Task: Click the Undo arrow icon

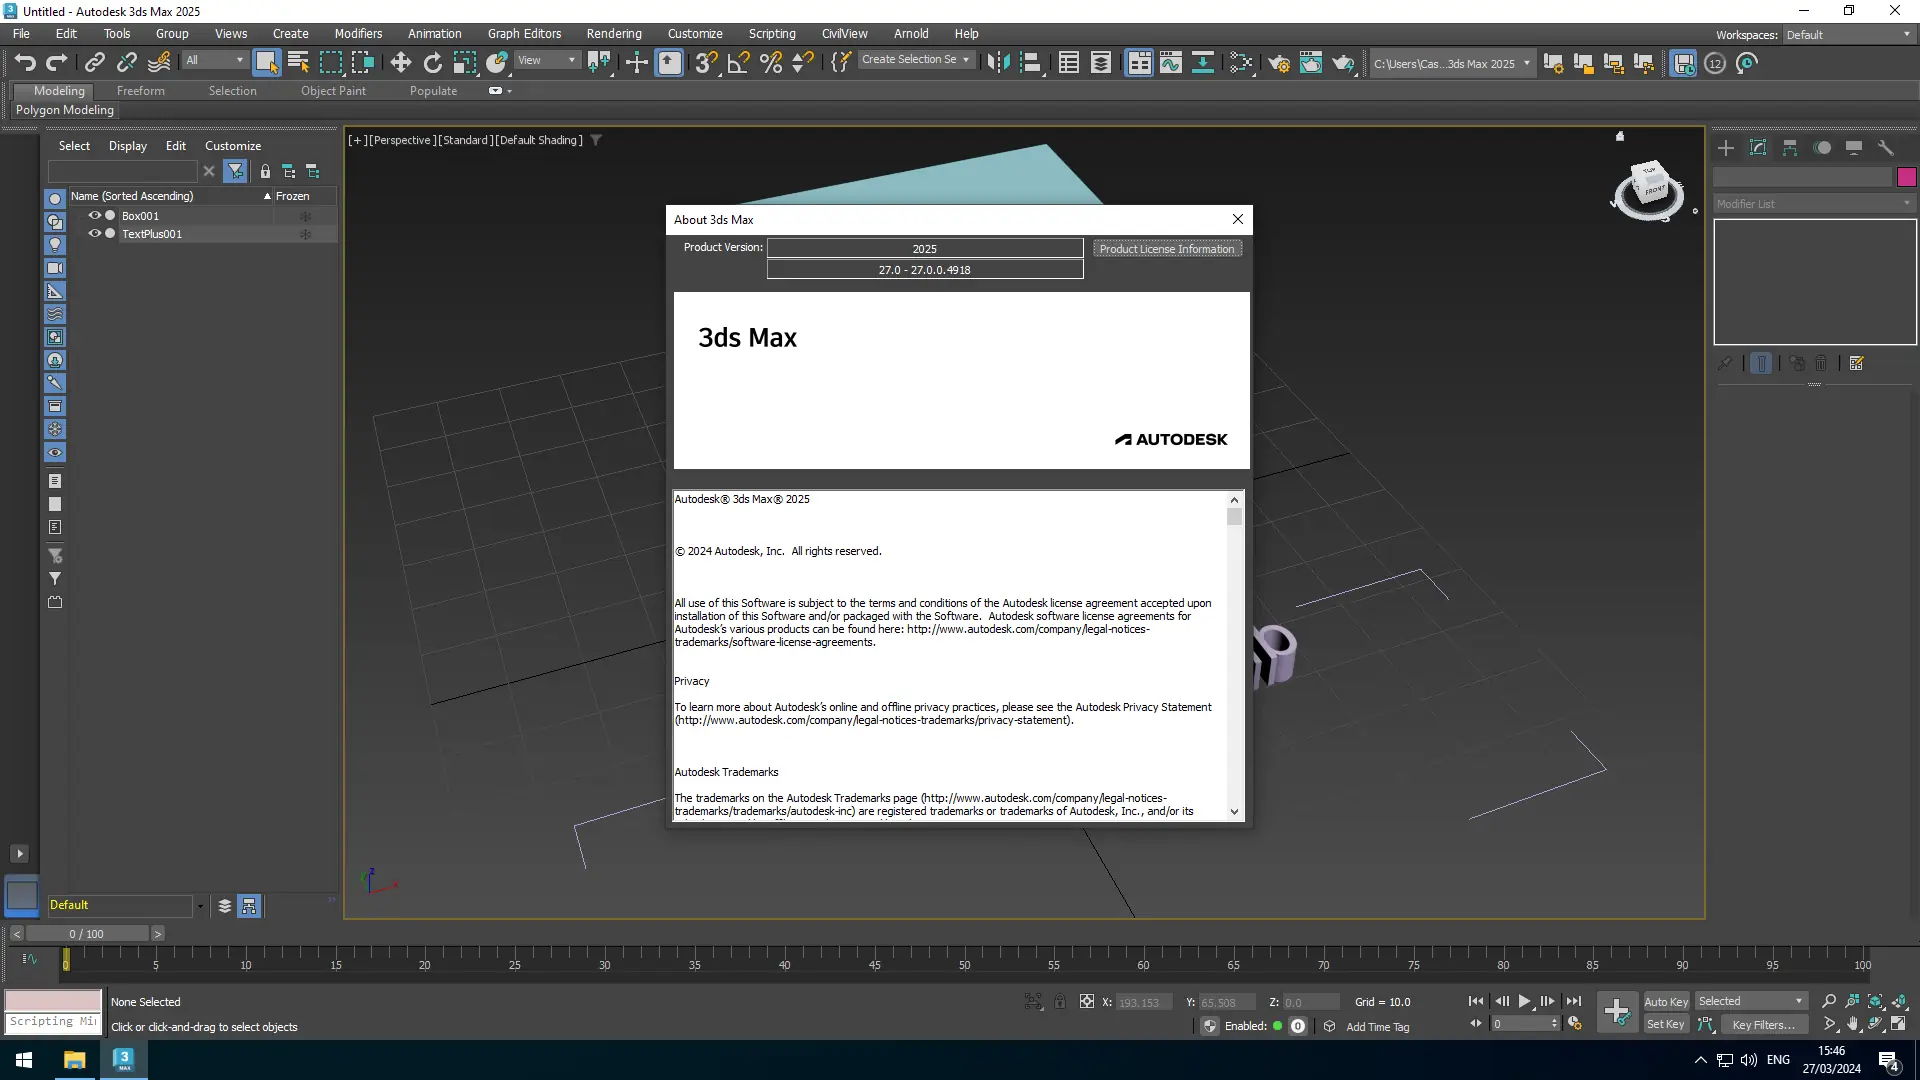Action: pos(24,63)
